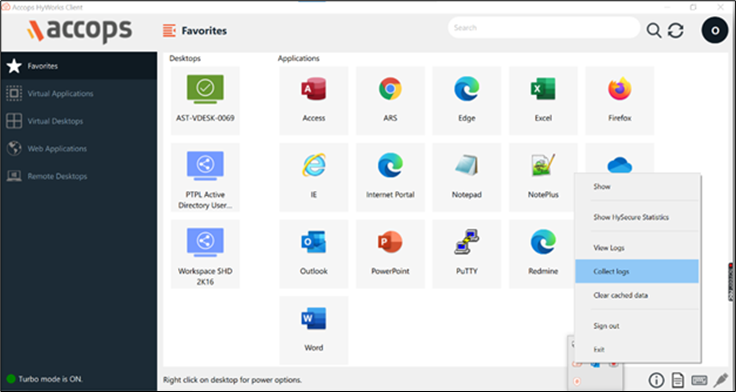Click the keyboard icon in bottom bar

point(699,380)
